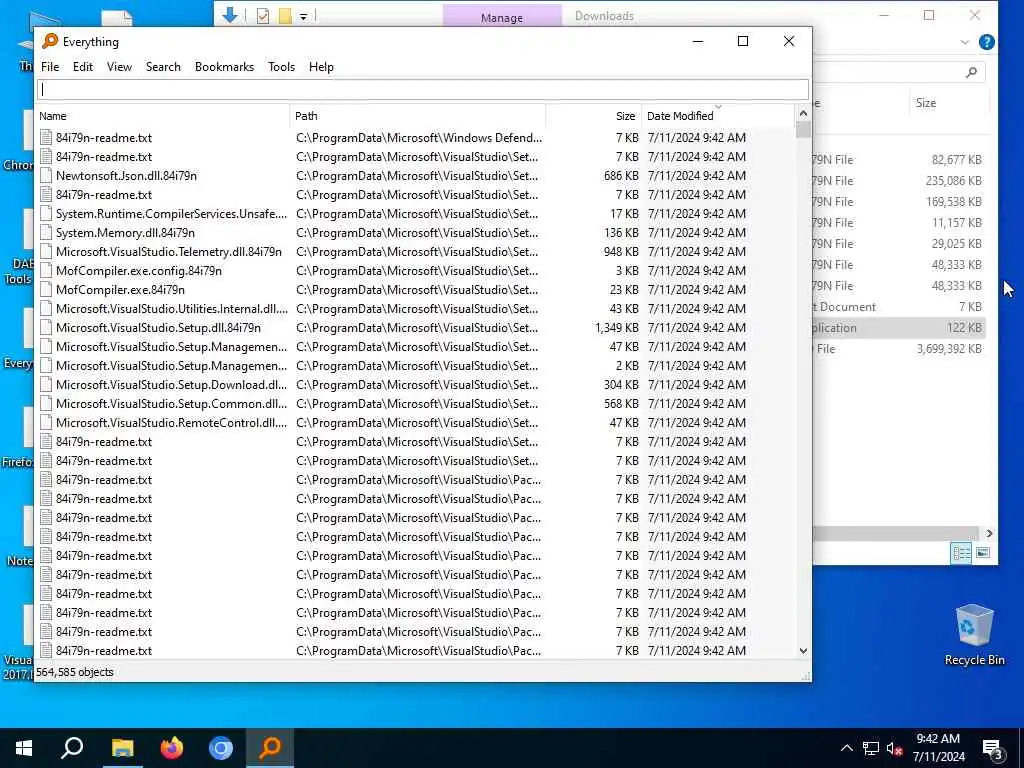The image size is (1024, 768).
Task: Open the Recycle Bin desktop icon
Action: pyautogui.click(x=974, y=634)
